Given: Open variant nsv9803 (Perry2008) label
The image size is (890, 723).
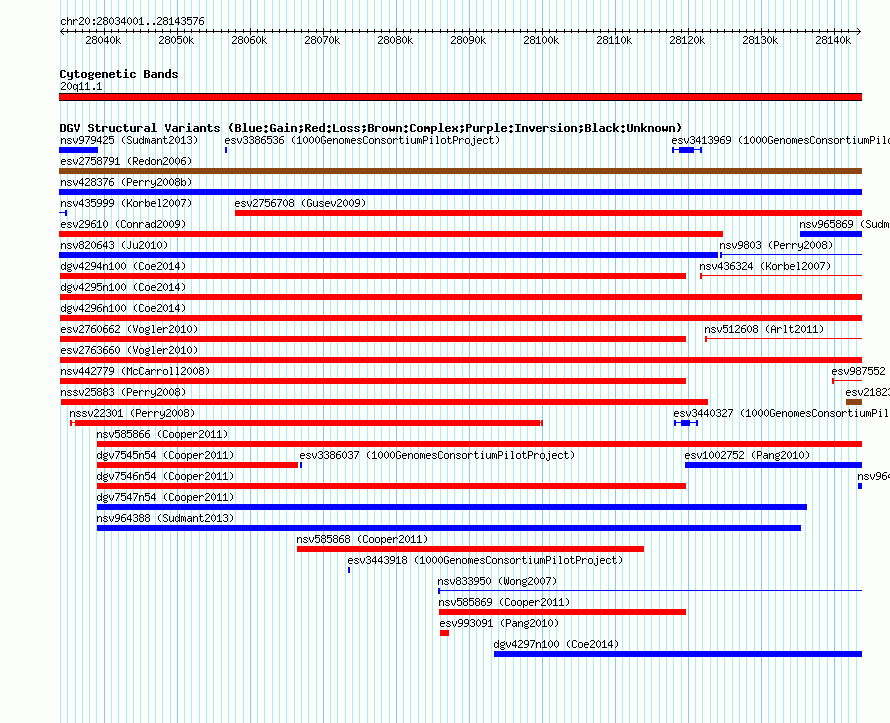Looking at the screenshot, I should coord(776,245).
